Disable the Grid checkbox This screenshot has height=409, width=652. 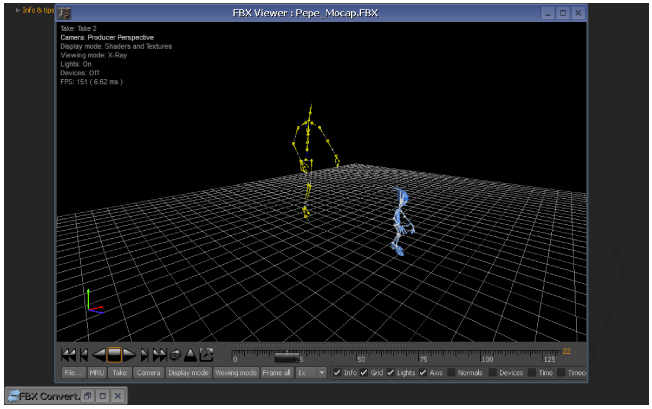(x=364, y=372)
